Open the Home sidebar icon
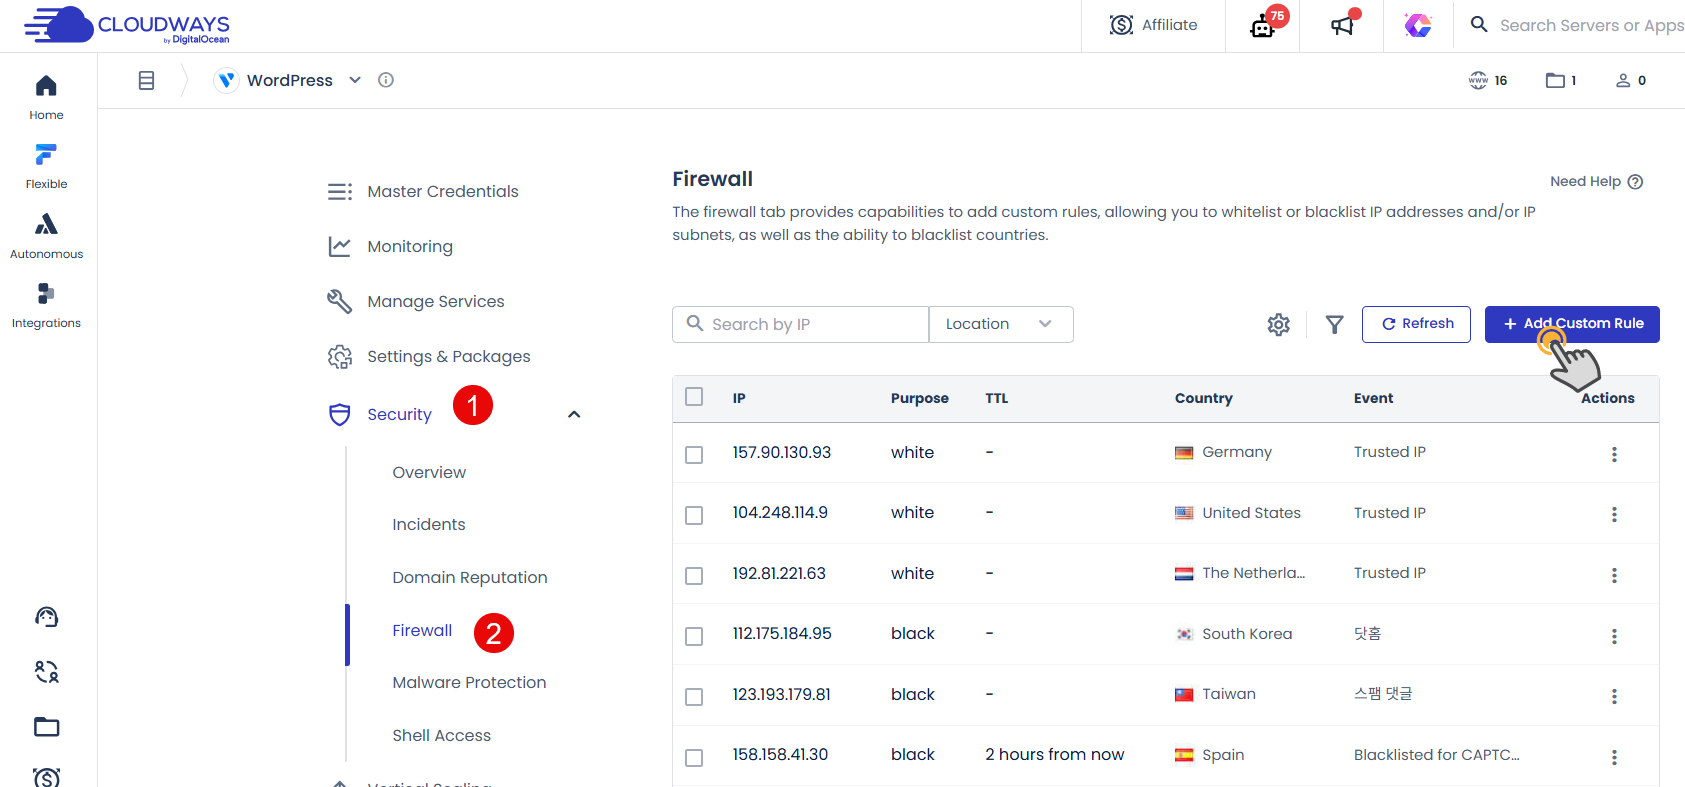The image size is (1685, 787). 46,86
